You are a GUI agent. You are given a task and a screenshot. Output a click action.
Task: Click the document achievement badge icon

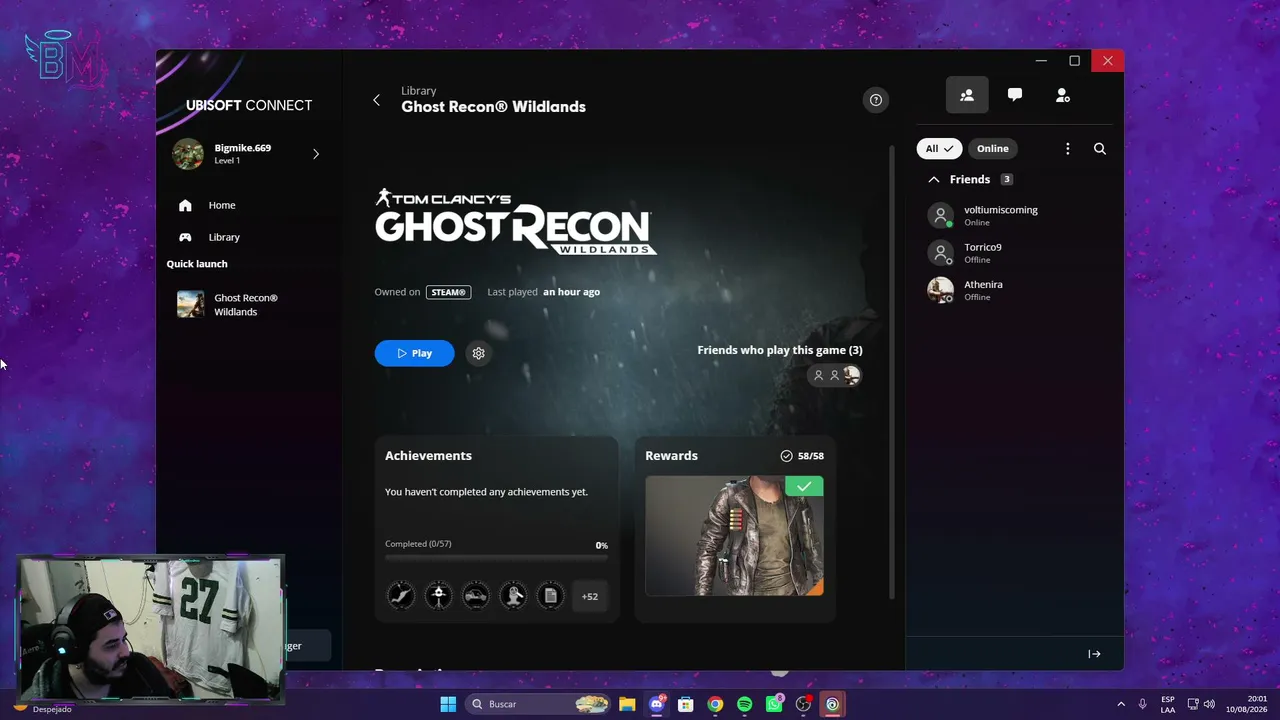click(x=550, y=596)
